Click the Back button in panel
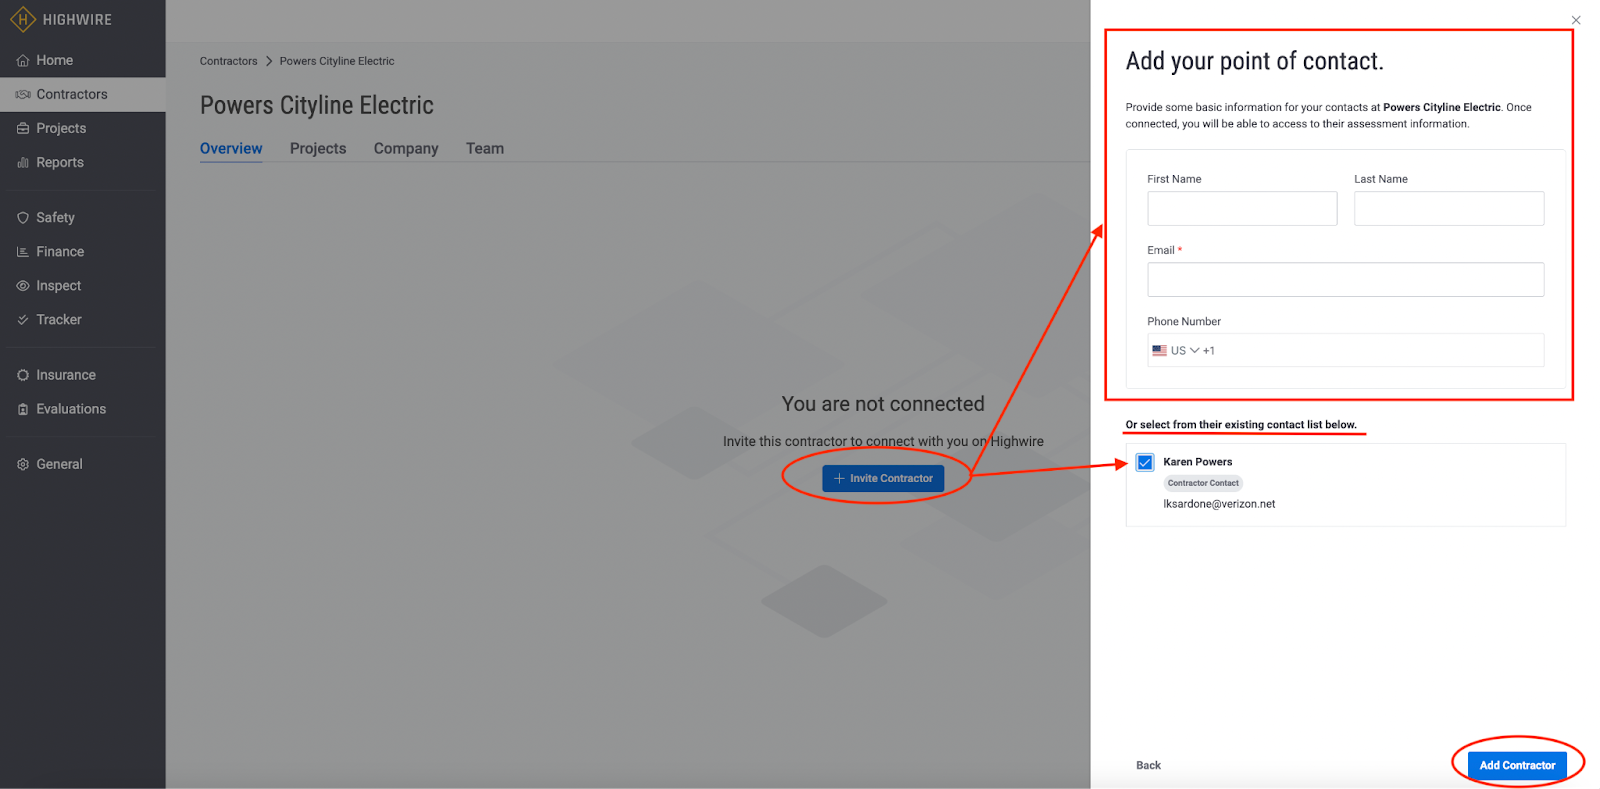This screenshot has height=789, width=1600. point(1148,765)
